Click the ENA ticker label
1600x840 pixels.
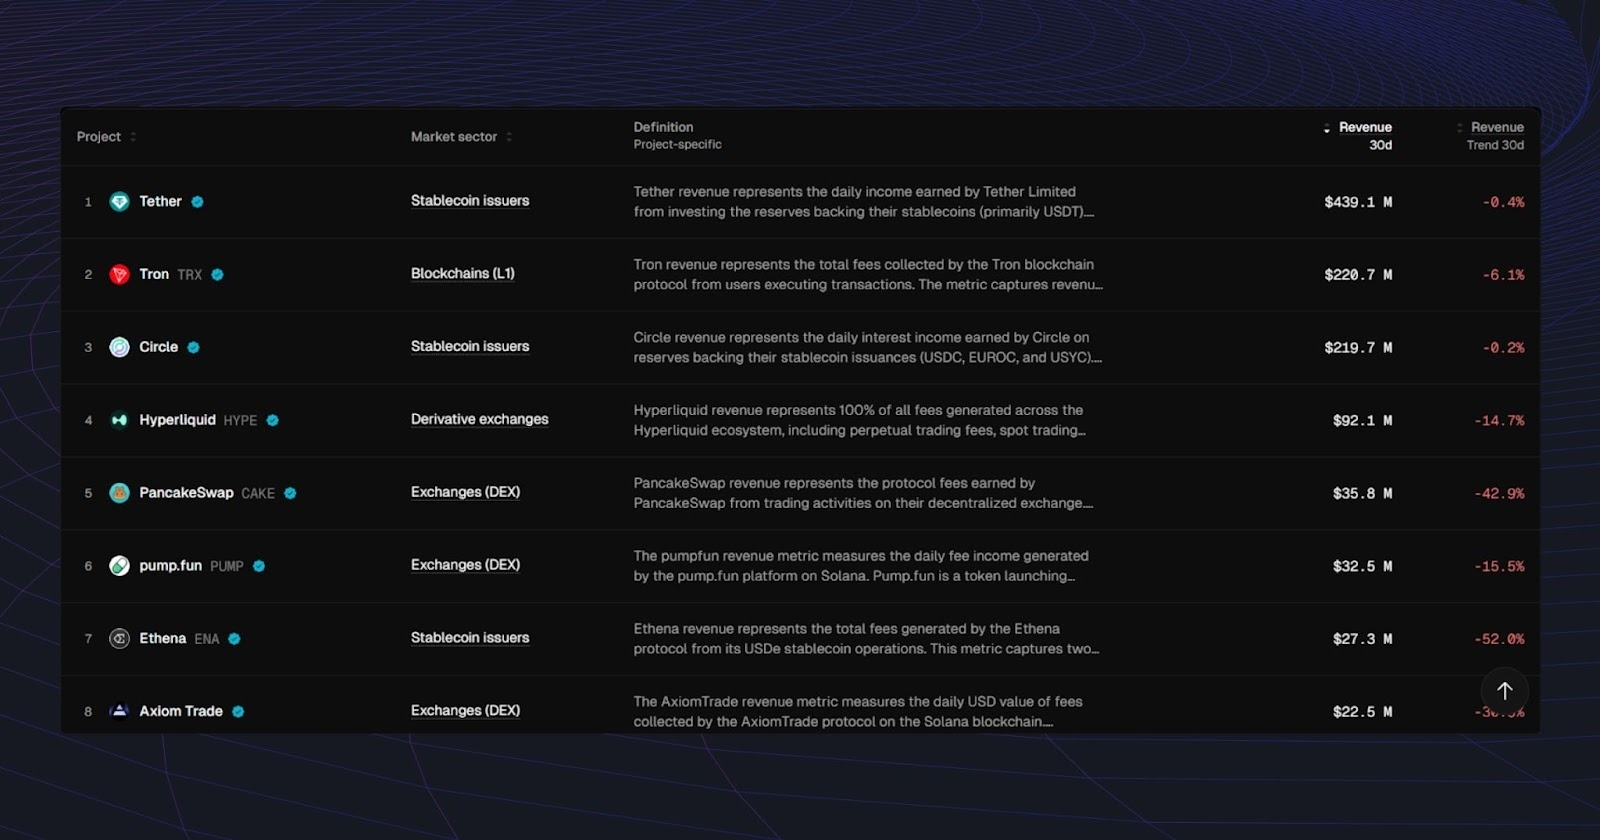pos(207,639)
